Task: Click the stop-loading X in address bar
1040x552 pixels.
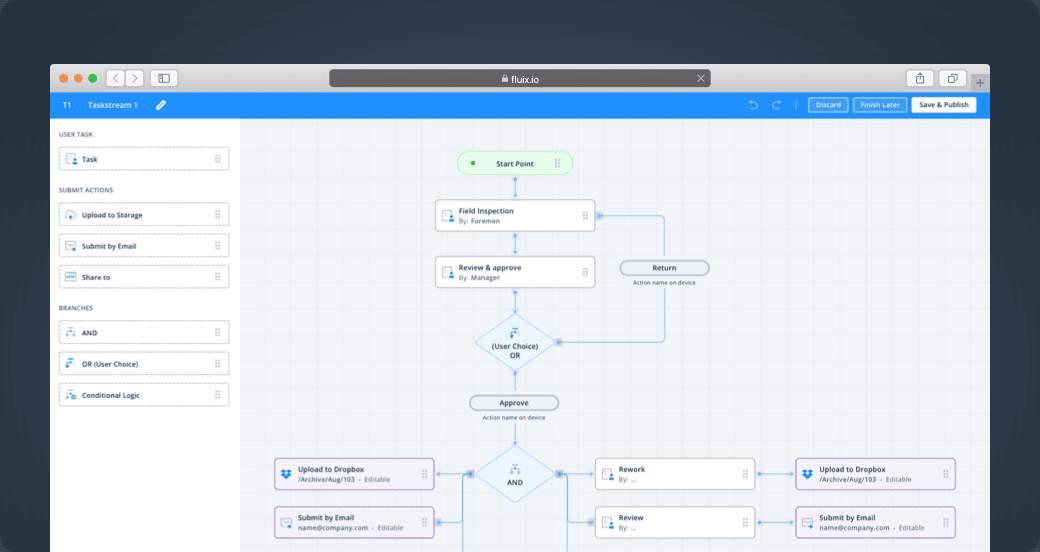Action: click(x=701, y=78)
